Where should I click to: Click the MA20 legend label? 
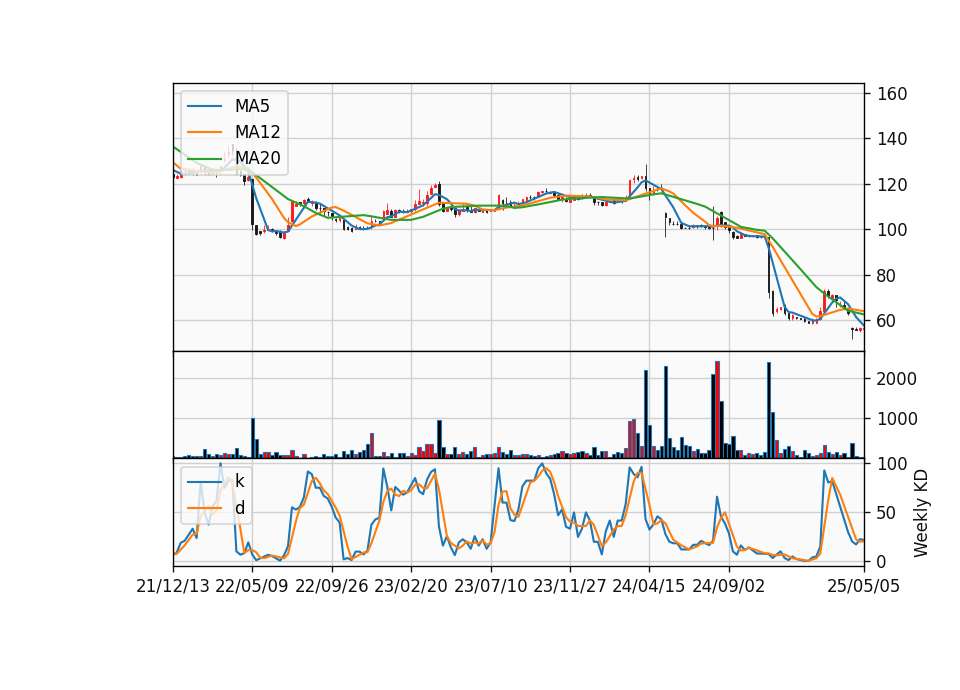tap(257, 158)
